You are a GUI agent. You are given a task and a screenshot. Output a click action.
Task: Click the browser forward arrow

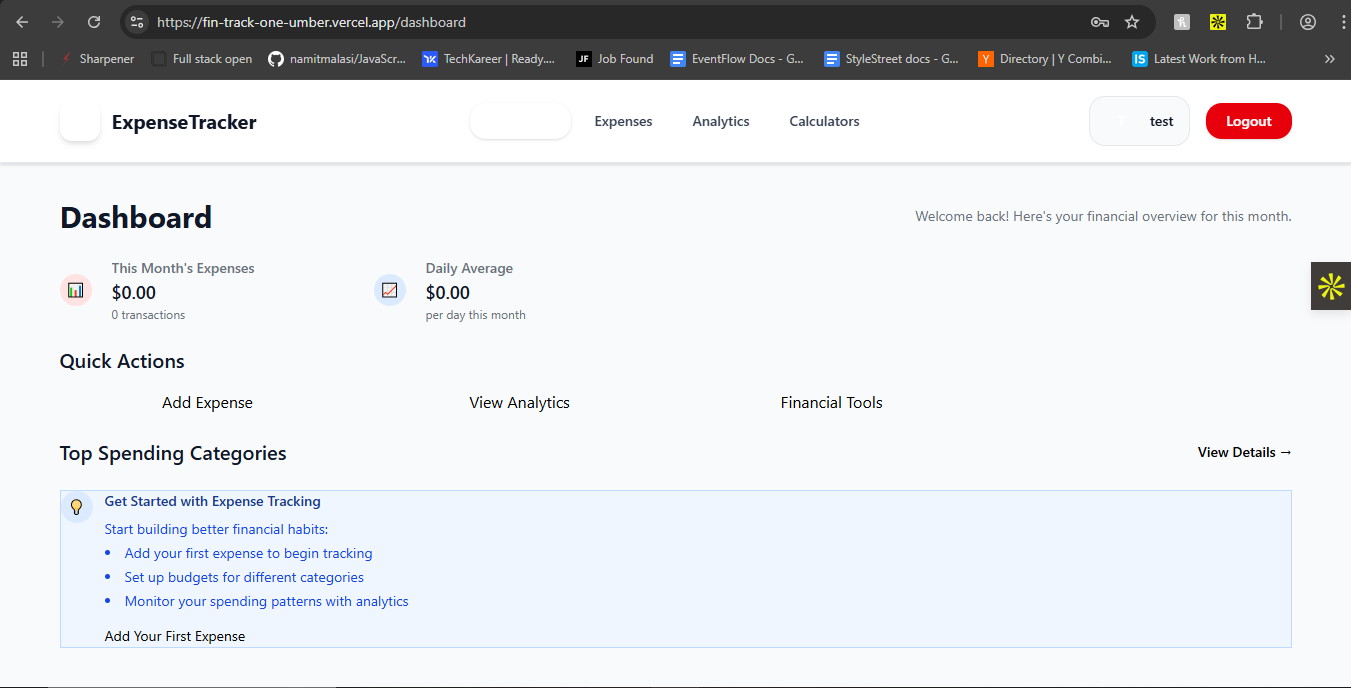point(58,22)
